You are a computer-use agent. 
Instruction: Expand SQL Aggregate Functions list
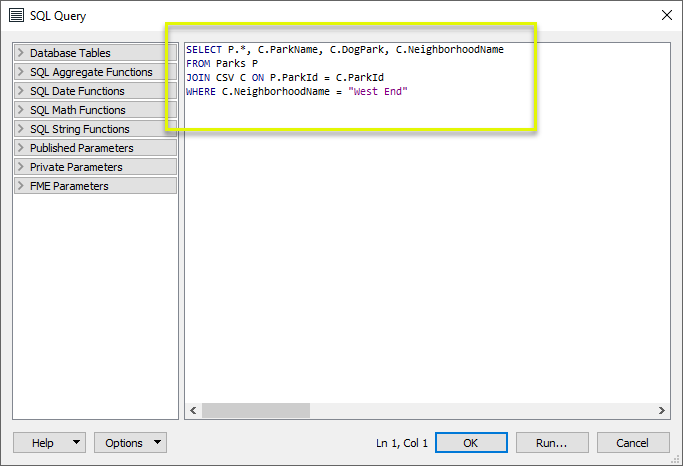coord(95,72)
